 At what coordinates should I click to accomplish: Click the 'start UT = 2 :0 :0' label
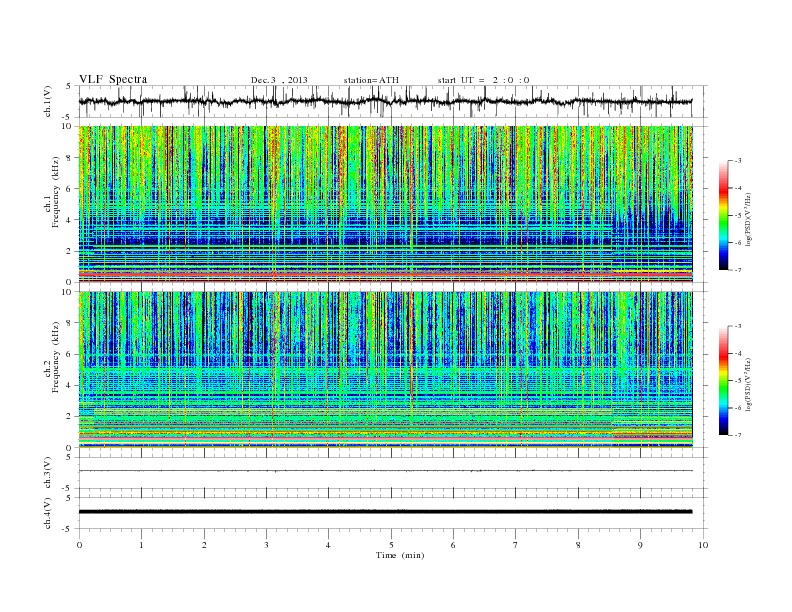point(483,80)
